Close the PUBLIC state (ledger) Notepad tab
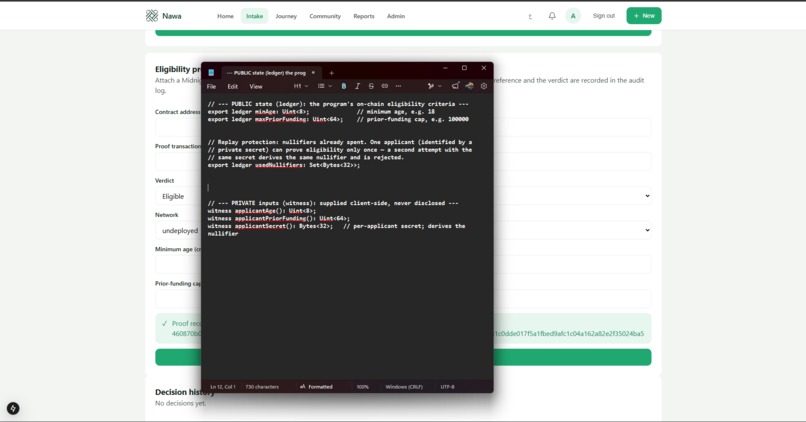 click(x=313, y=73)
